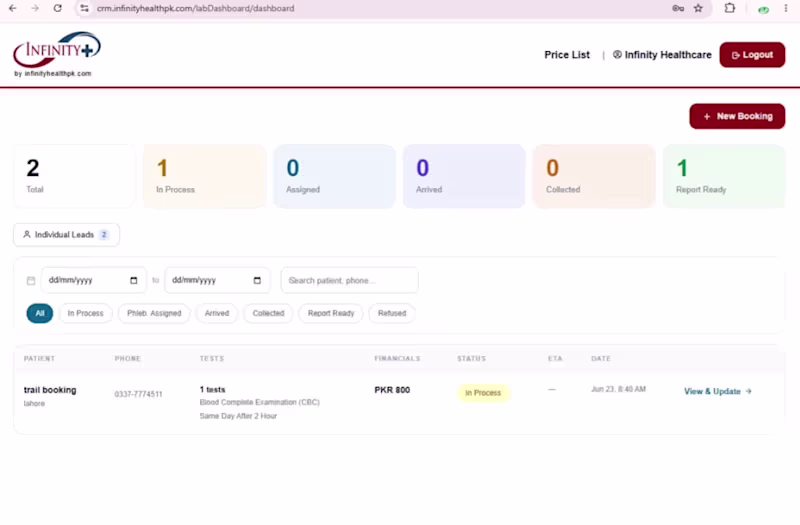Screen dimensions: 800x525
Task: Bookmark this page with the star icon
Action: (x=698, y=8)
